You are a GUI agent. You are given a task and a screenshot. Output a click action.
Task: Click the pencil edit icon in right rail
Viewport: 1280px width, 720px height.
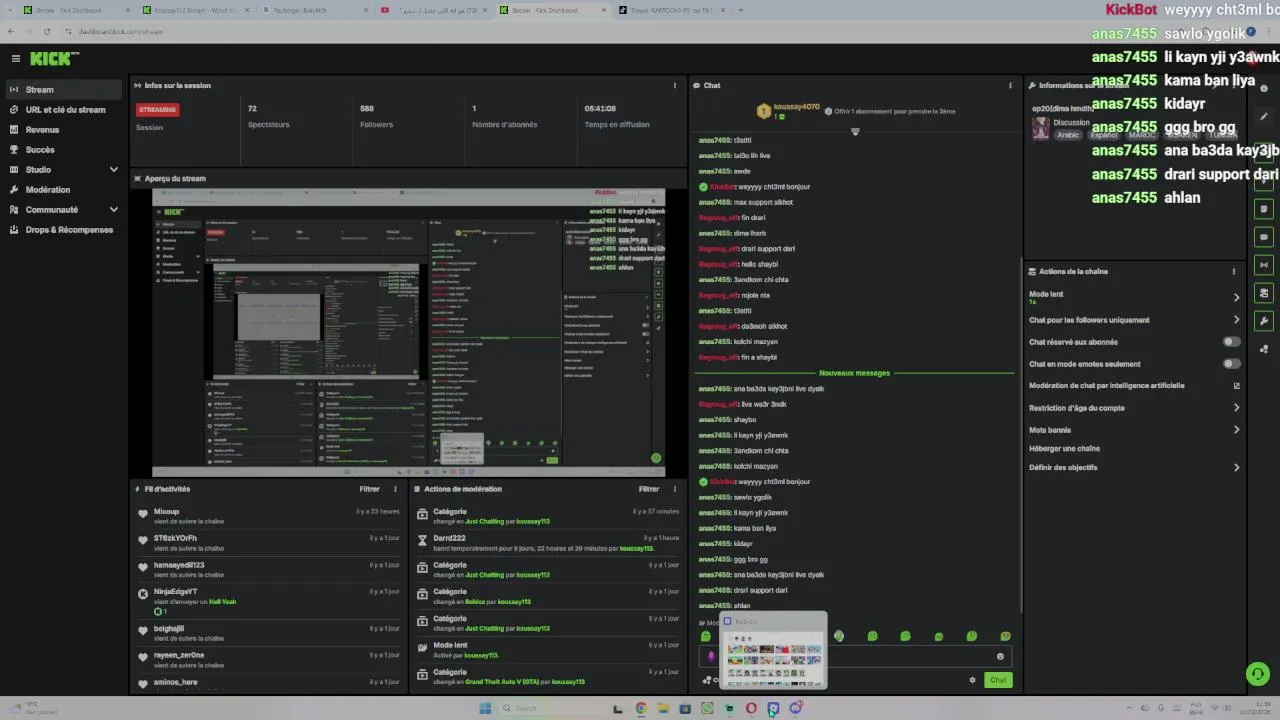point(1264,117)
